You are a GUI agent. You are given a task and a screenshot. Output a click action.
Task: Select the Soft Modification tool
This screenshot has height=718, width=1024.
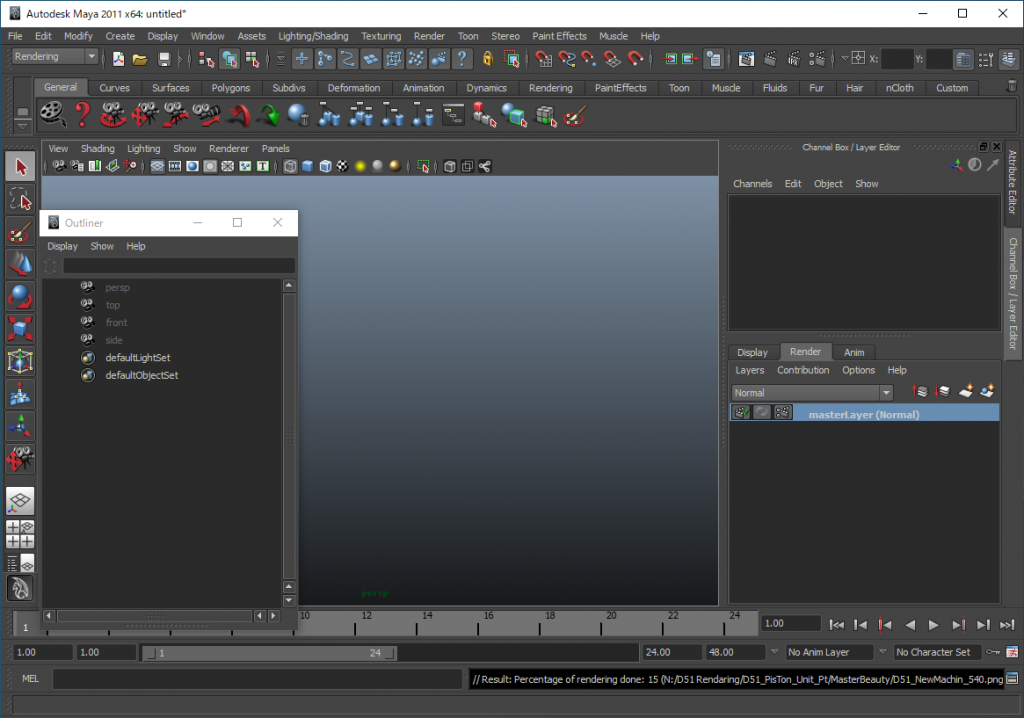[x=20, y=394]
